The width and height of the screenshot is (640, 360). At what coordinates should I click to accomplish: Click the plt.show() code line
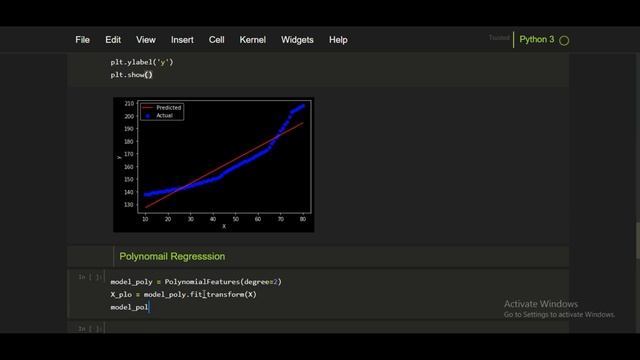pos(131,75)
